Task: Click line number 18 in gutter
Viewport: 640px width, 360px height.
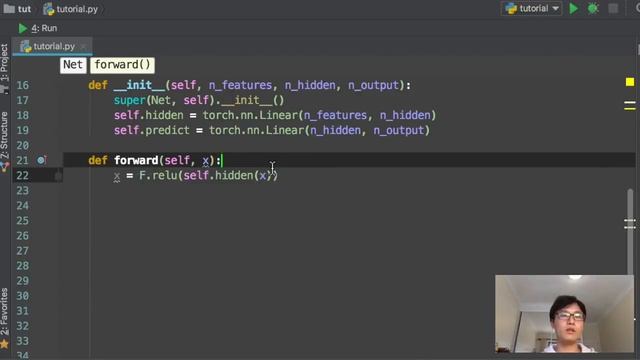Action: pyautogui.click(x=22, y=116)
